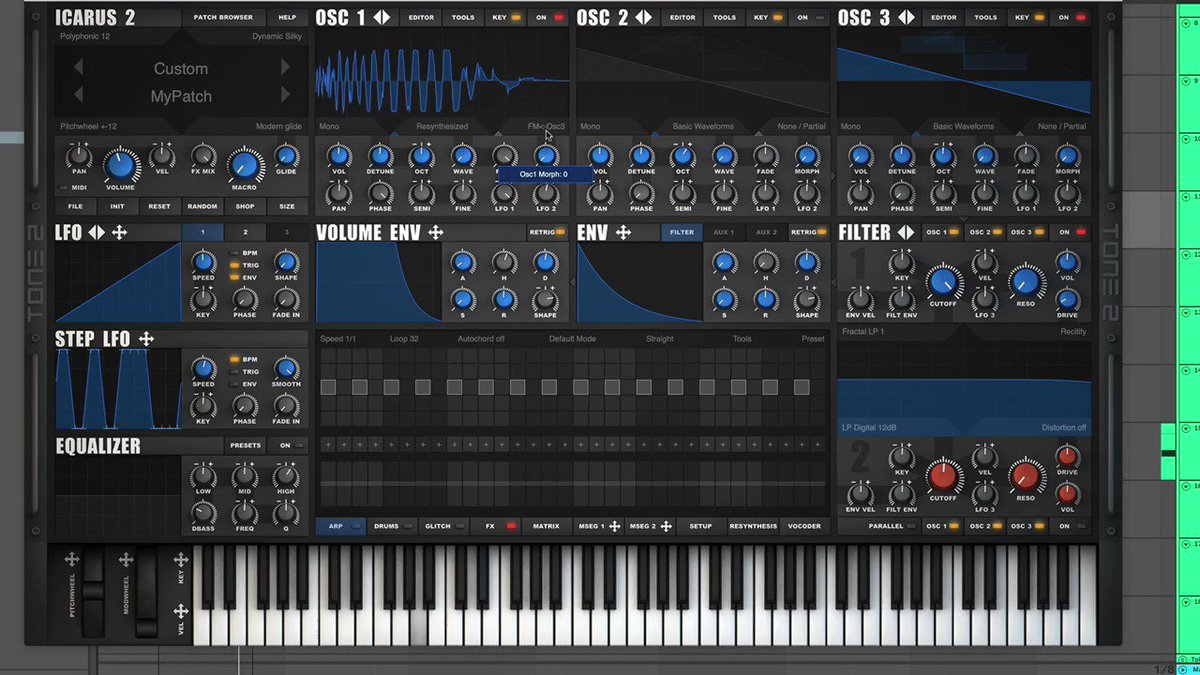The width and height of the screenshot is (1200, 675).
Task: Open the Autochord off menu
Action: (481, 339)
